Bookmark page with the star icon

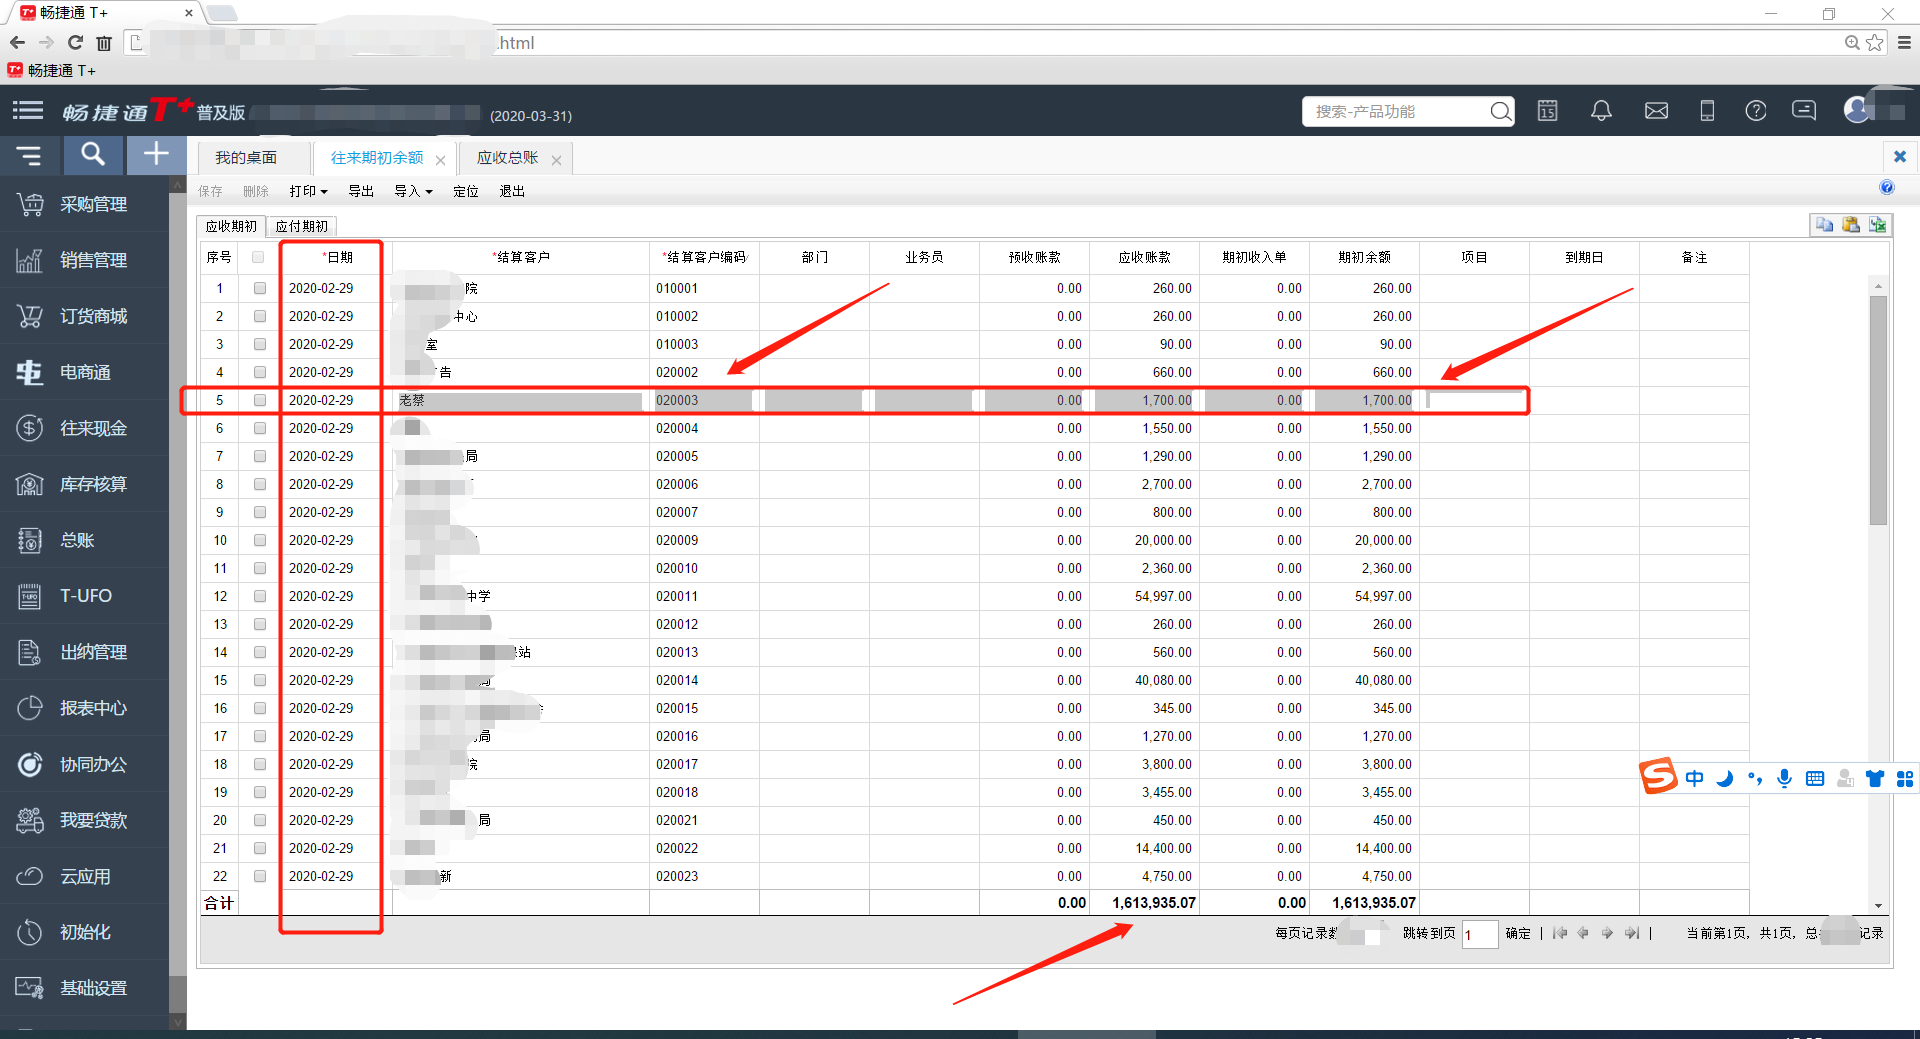click(1875, 42)
